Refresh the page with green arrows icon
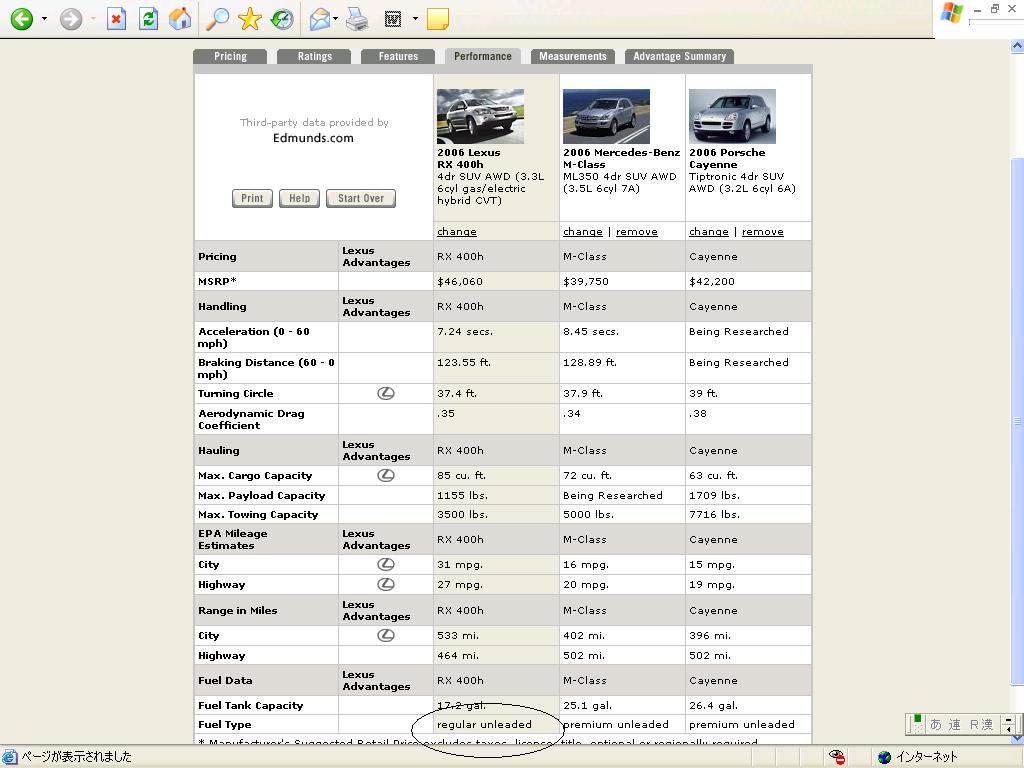Image resolution: width=1024 pixels, height=768 pixels. point(149,19)
